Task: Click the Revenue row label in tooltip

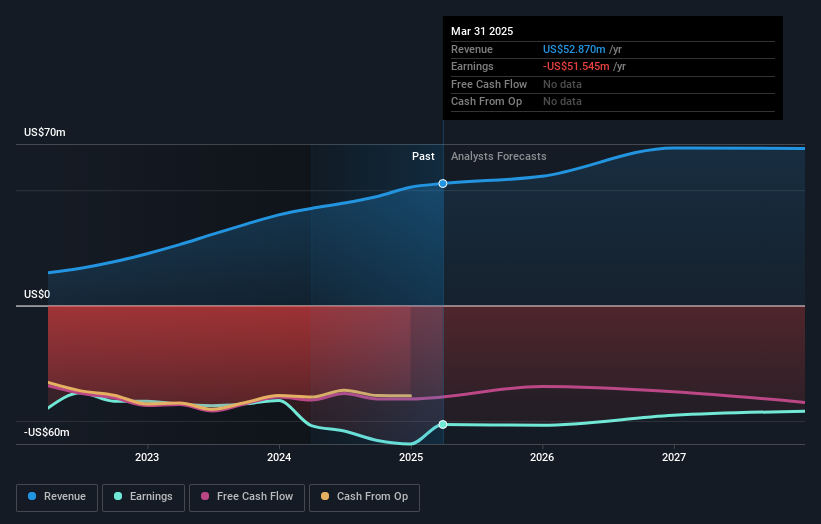Action: (472, 49)
